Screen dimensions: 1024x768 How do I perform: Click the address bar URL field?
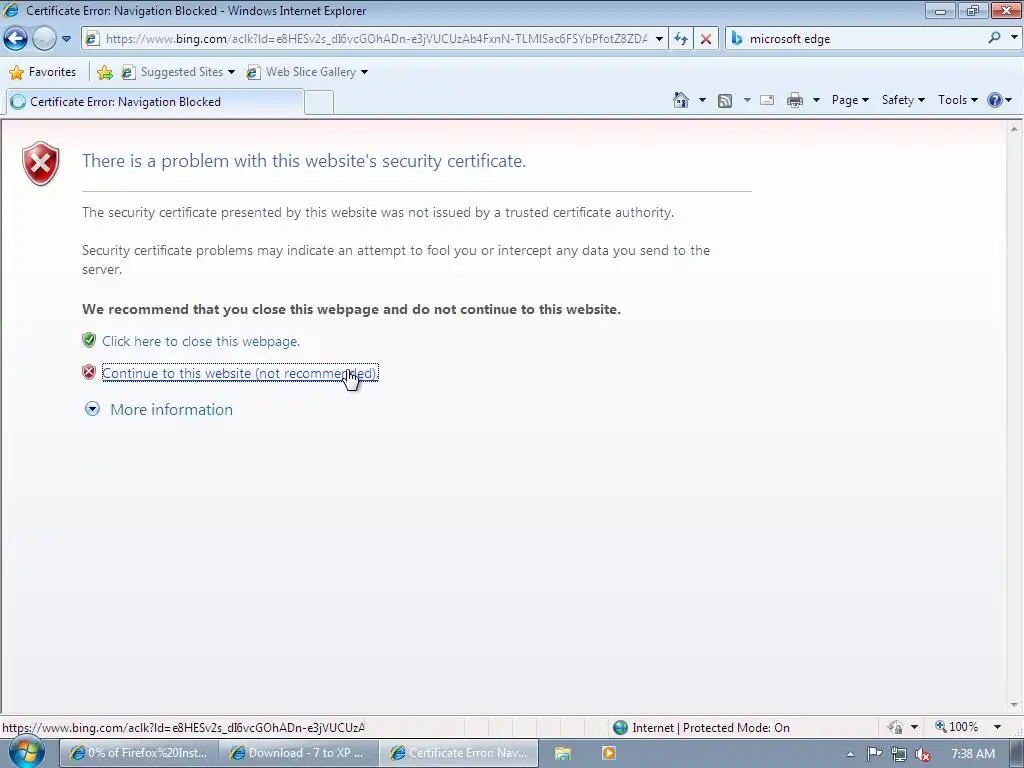tap(376, 39)
